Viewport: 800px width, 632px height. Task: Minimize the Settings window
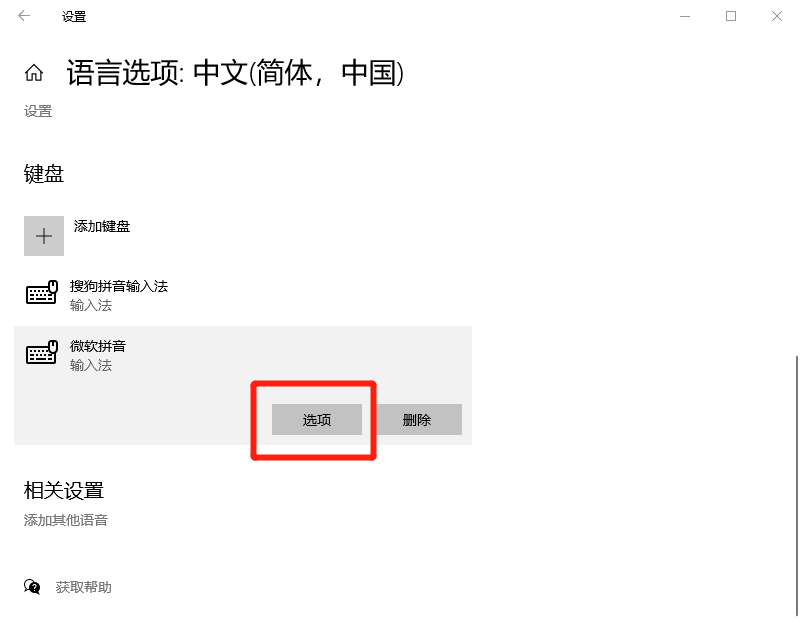(685, 16)
